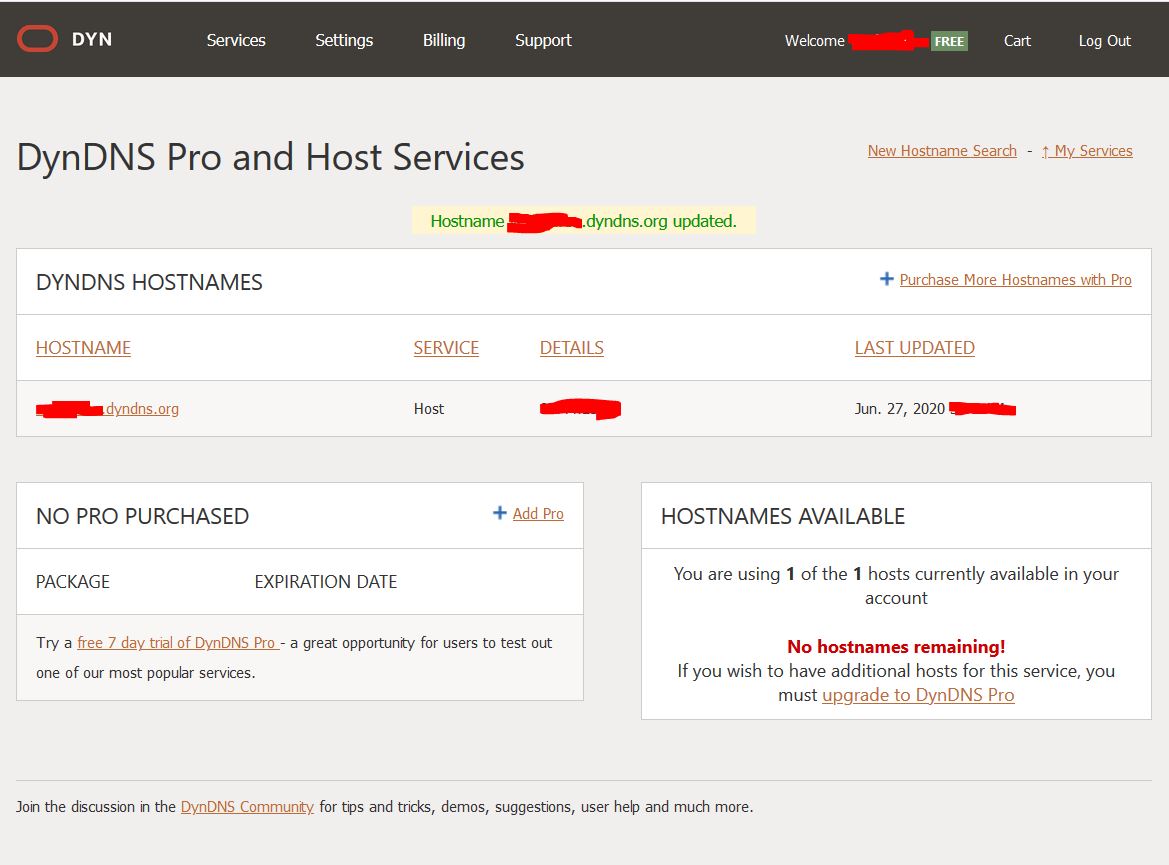1169x865 pixels.
Task: Go to My Services link
Action: tap(1087, 151)
